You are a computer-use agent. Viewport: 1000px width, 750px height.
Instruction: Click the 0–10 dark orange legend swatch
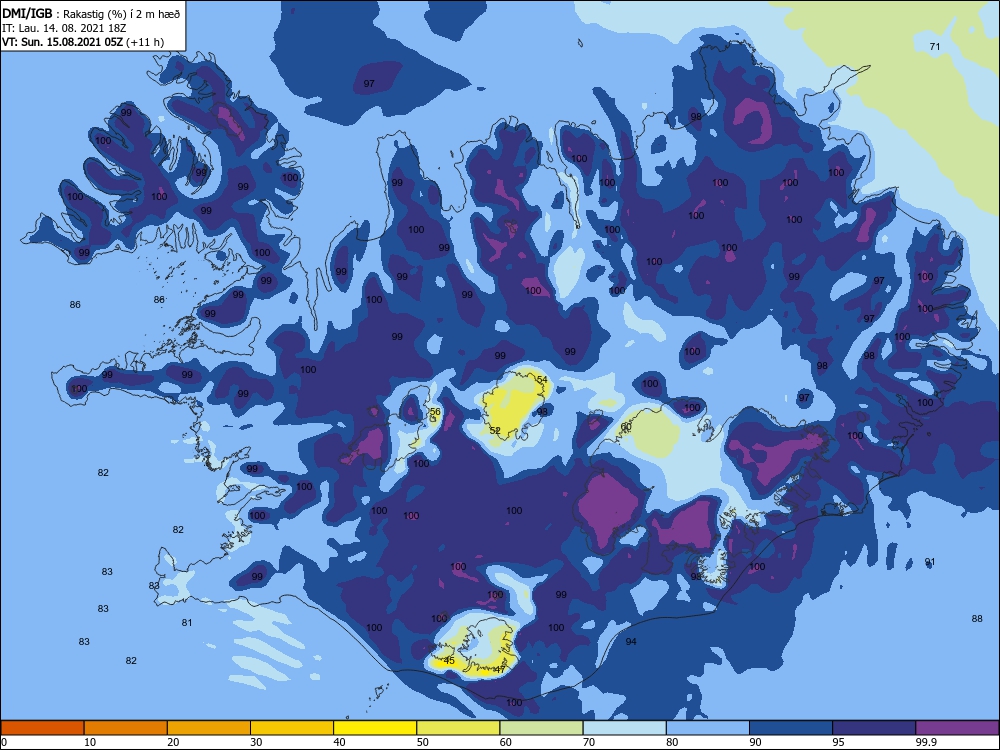(42, 728)
